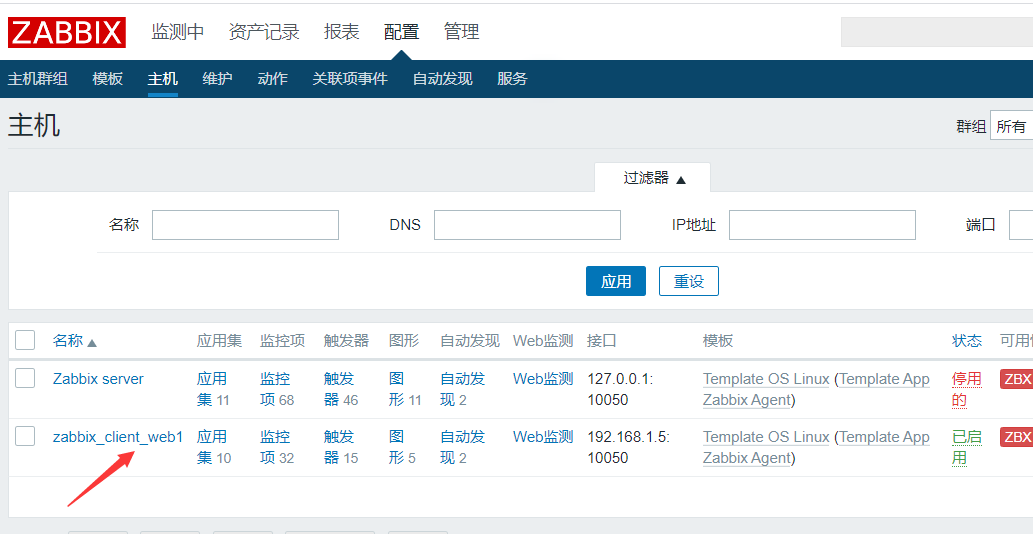Open the zabbix_client_web1 host
The image size is (1033, 534).
point(118,437)
